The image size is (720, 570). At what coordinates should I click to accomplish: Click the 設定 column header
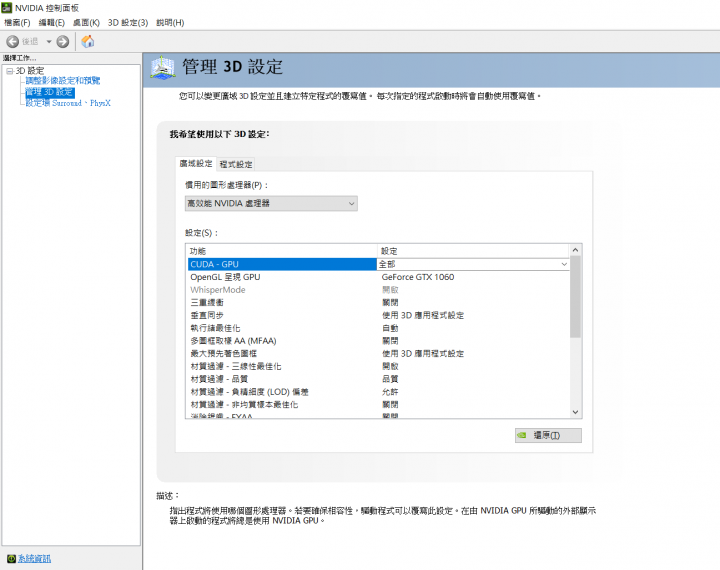(x=473, y=251)
